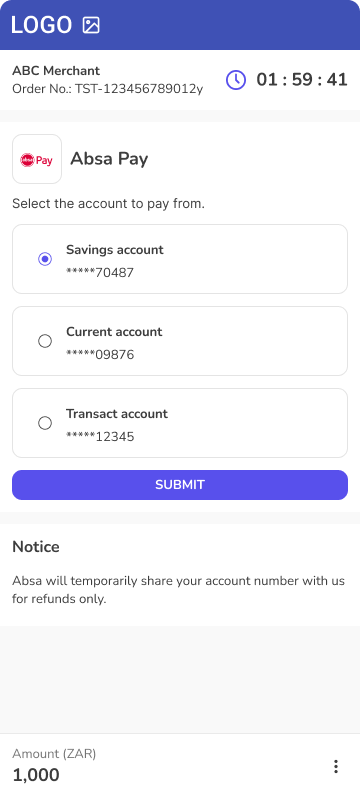
Task: Click the Absa Pay logo icon
Action: [37, 159]
